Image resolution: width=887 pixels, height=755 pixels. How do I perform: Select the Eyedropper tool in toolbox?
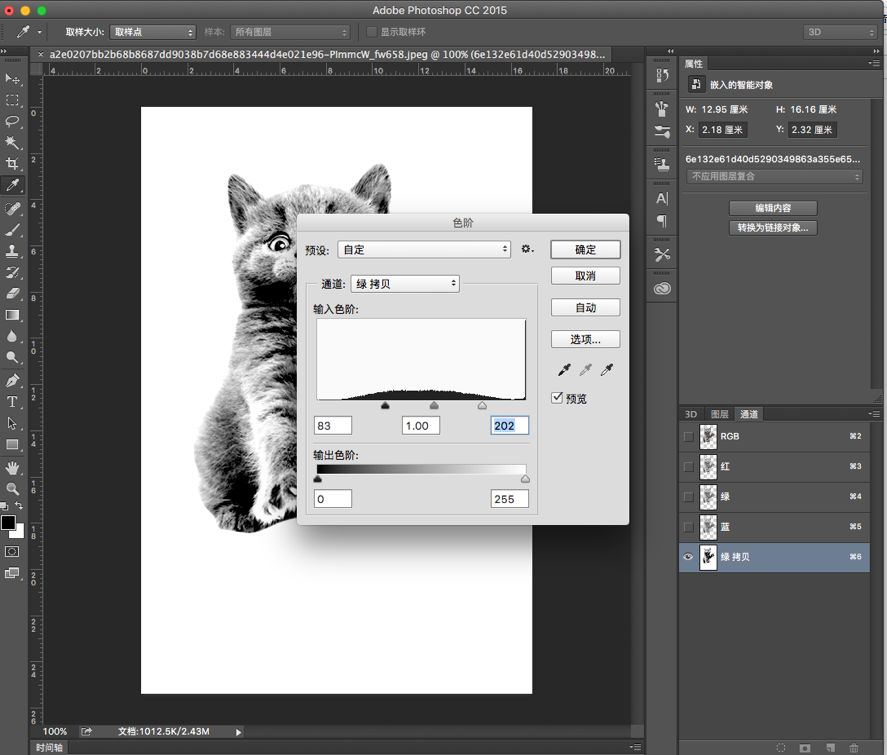pyautogui.click(x=12, y=185)
